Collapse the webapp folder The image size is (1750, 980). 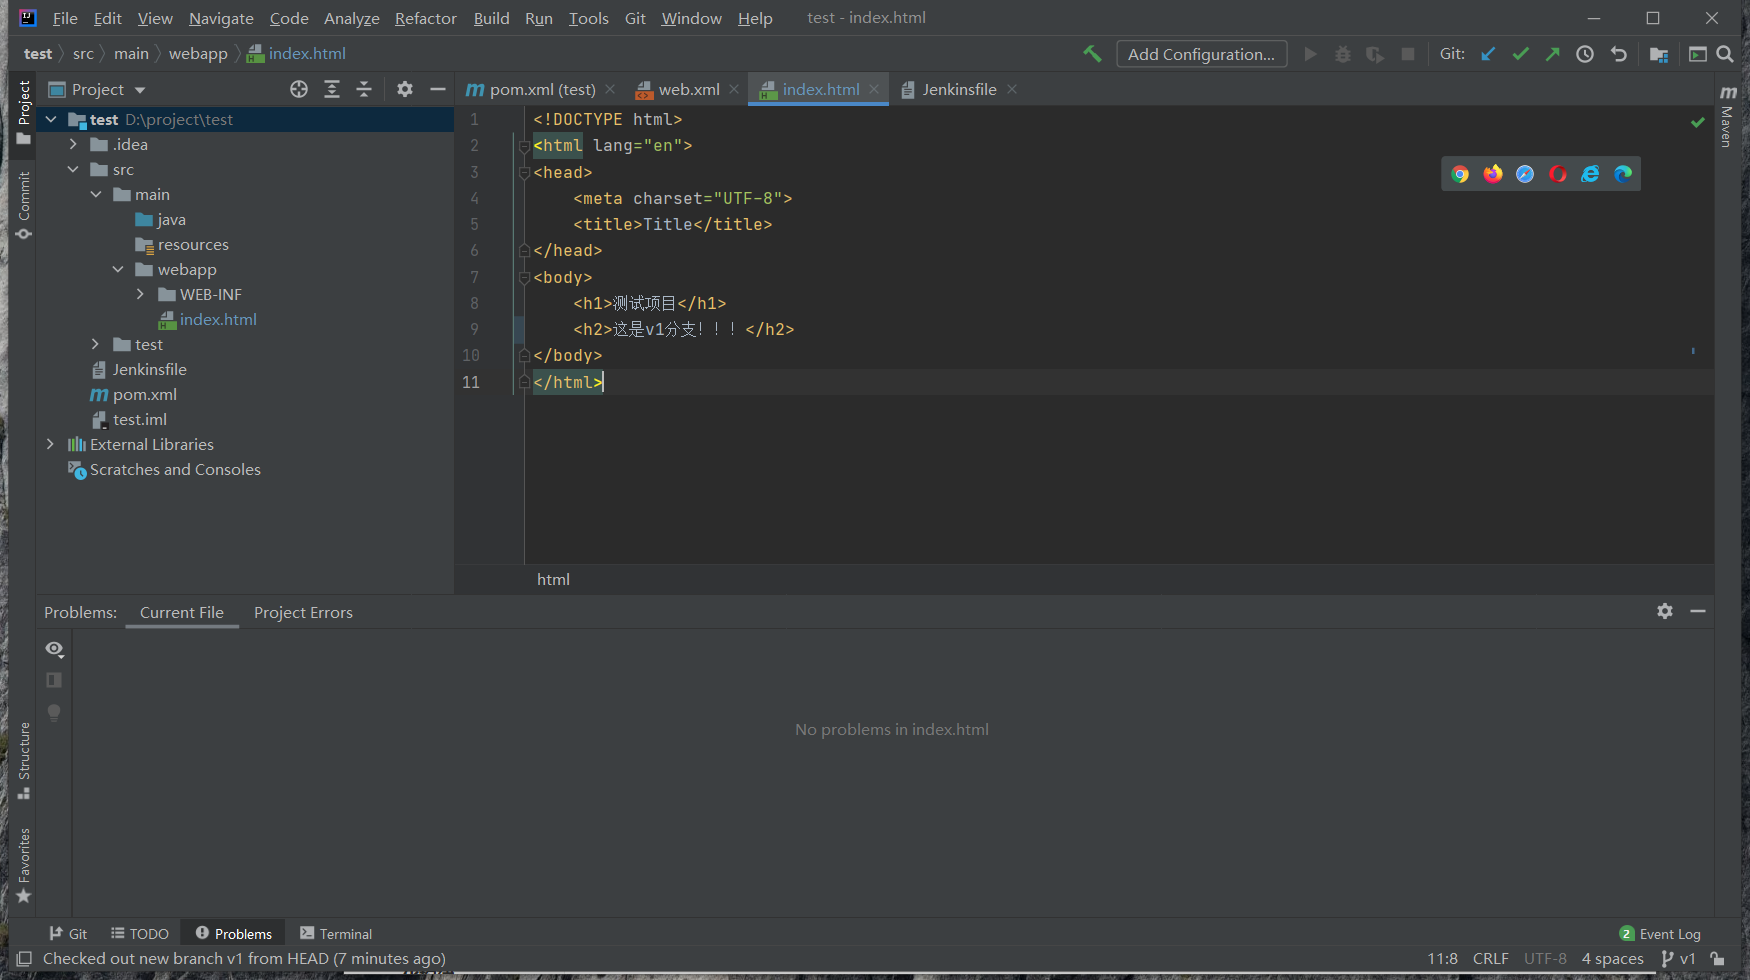118,269
